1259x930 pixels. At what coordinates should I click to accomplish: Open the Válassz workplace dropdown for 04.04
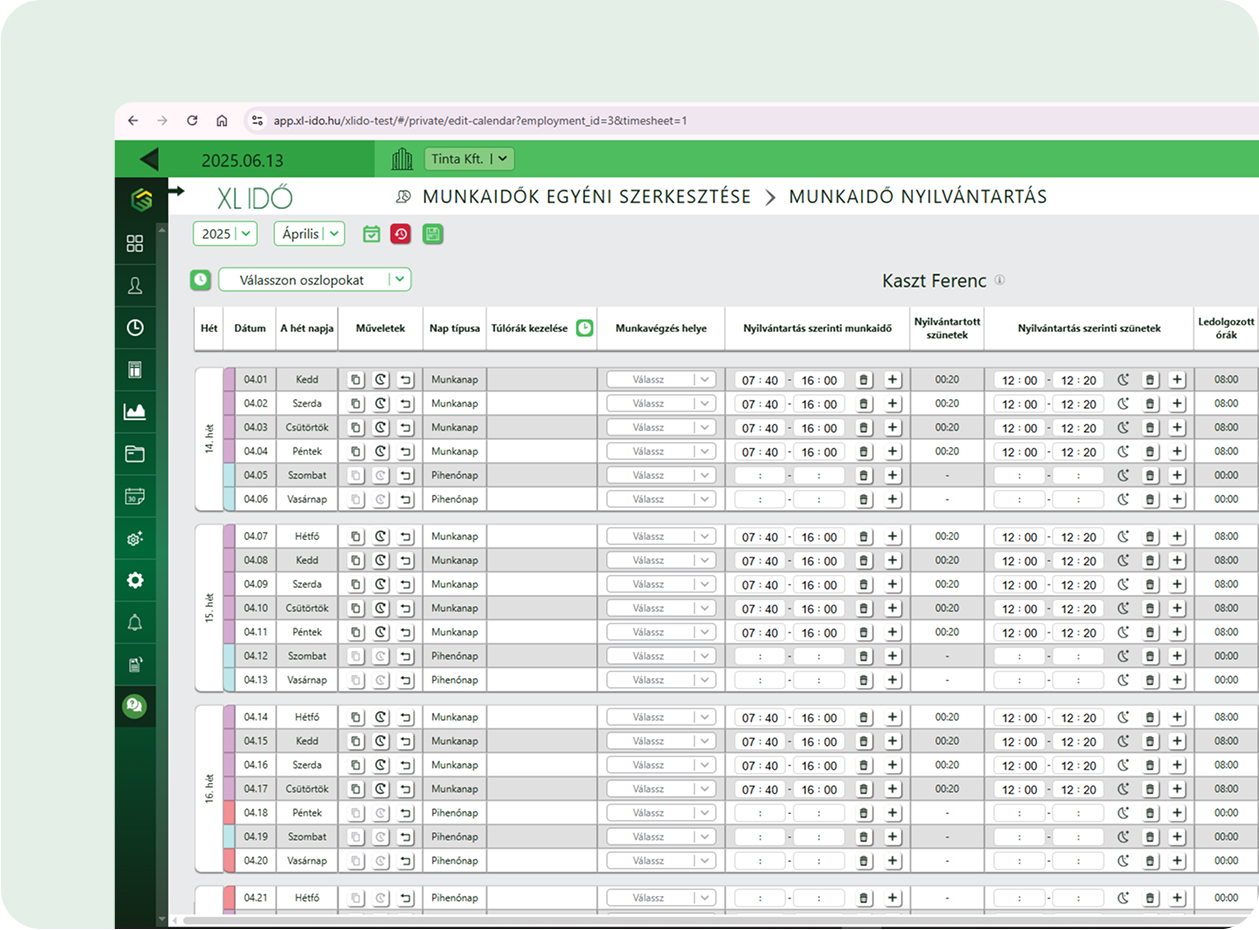tap(661, 451)
